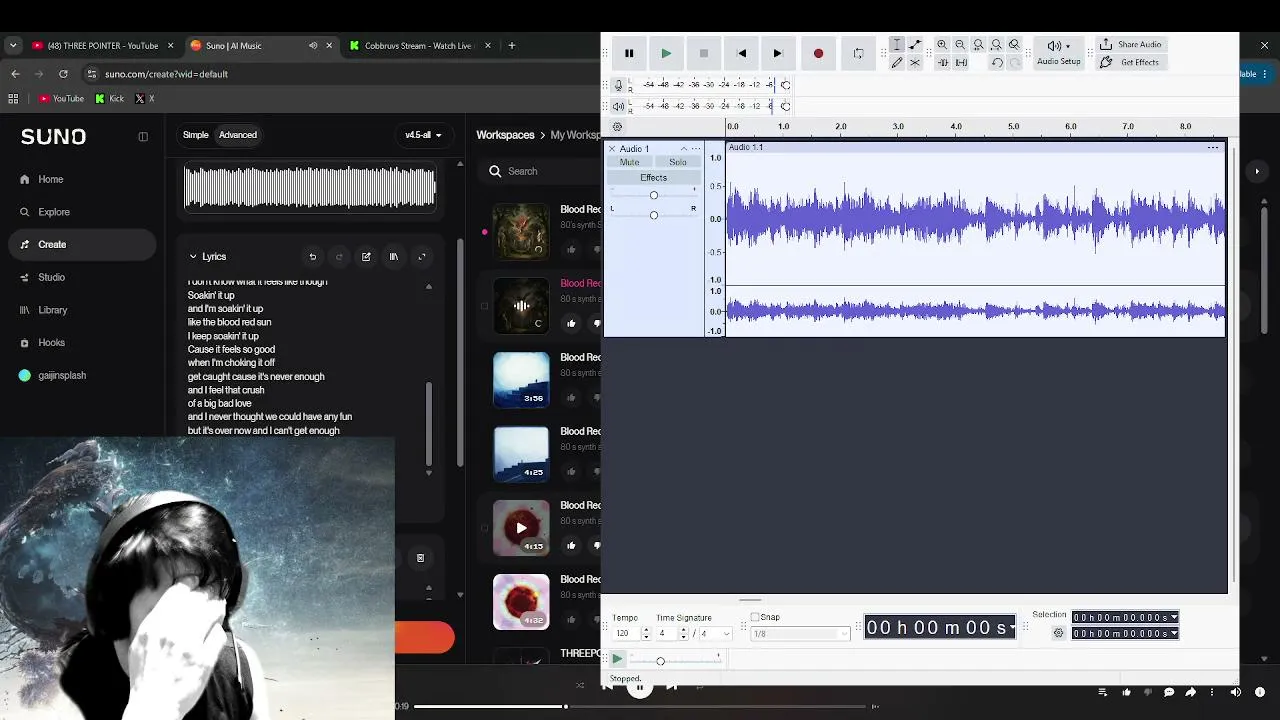Click Trim audio outside selection icon
The width and height of the screenshot is (1280, 720).
(x=942, y=63)
